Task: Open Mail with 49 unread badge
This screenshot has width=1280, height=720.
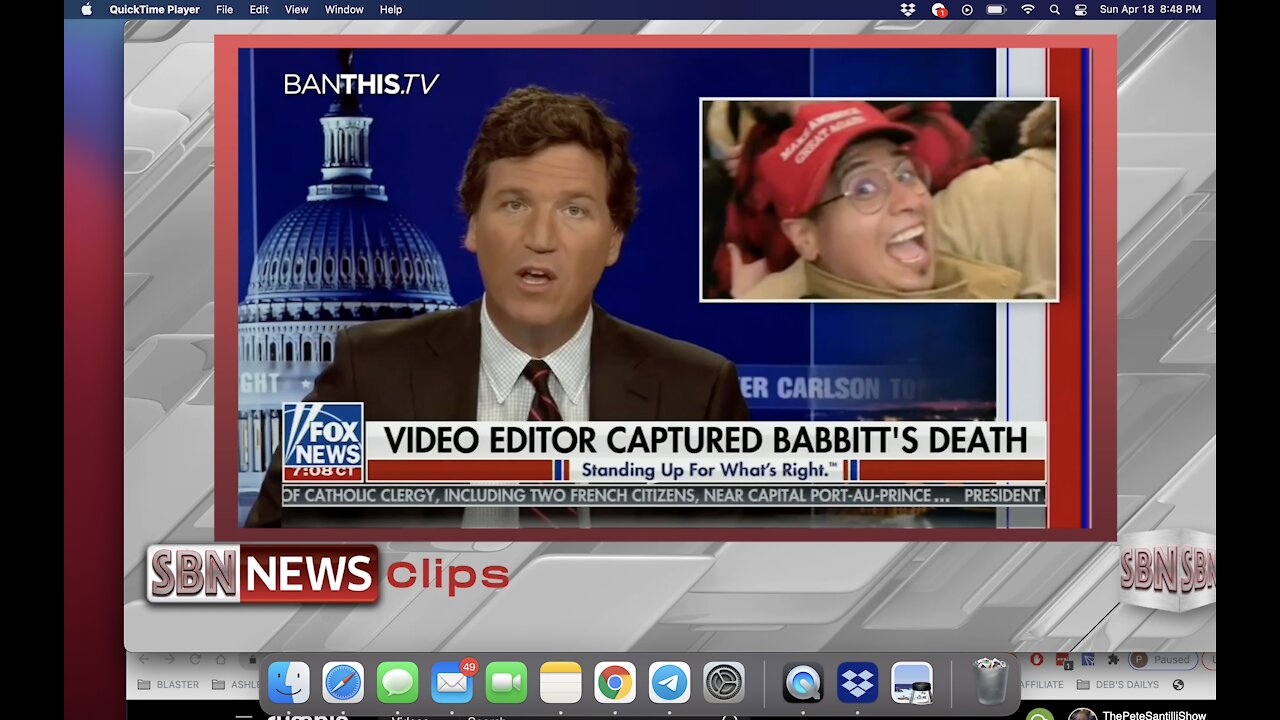Action: (x=452, y=683)
